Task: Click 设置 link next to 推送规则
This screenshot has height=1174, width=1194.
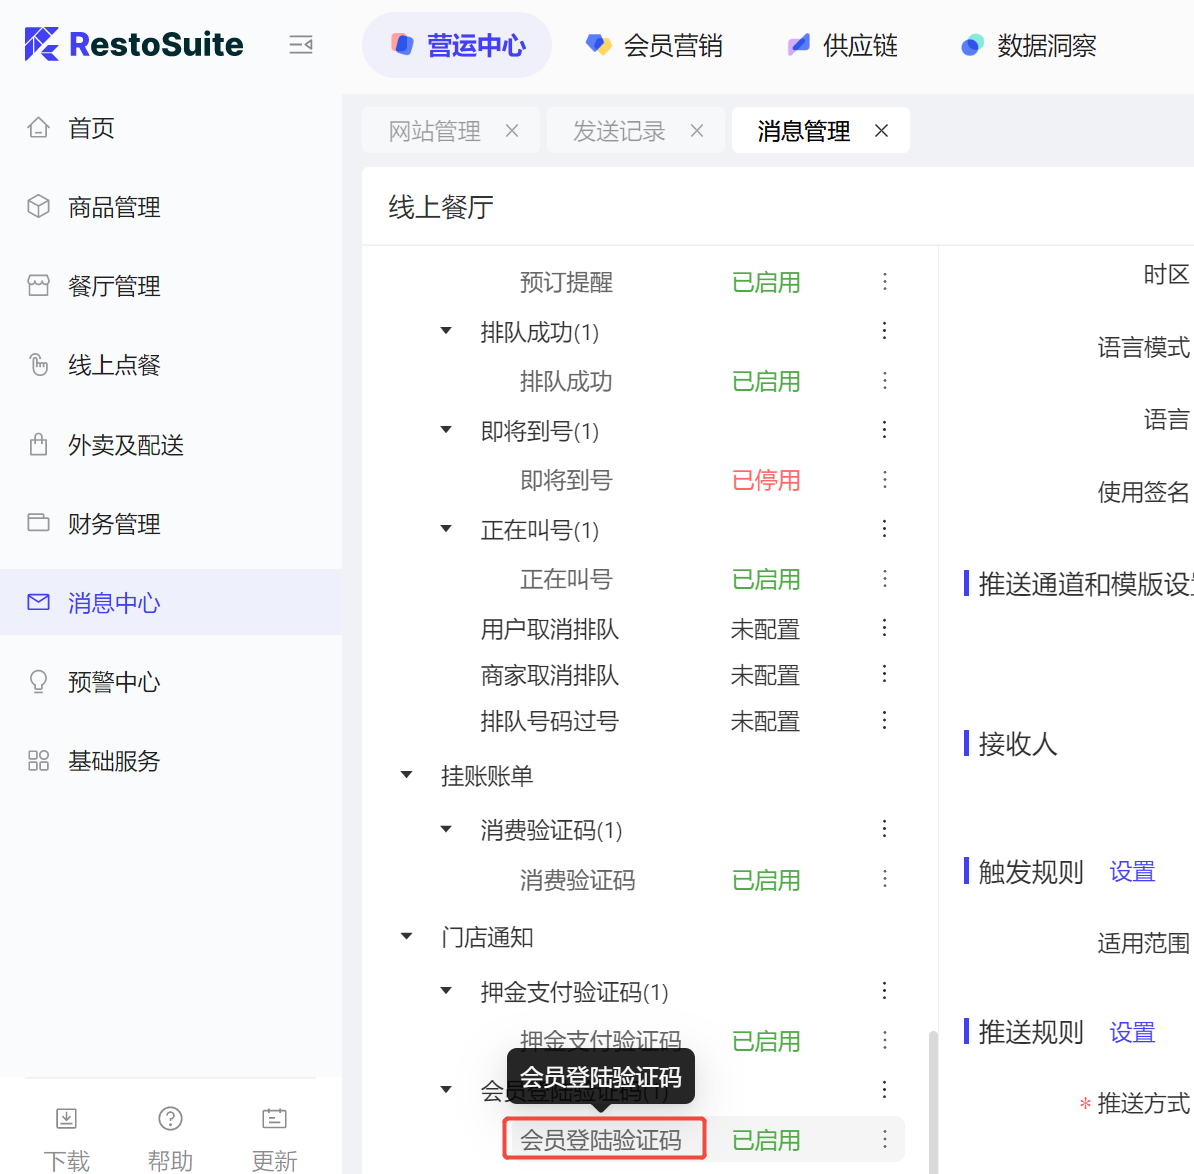Action: click(1132, 1032)
